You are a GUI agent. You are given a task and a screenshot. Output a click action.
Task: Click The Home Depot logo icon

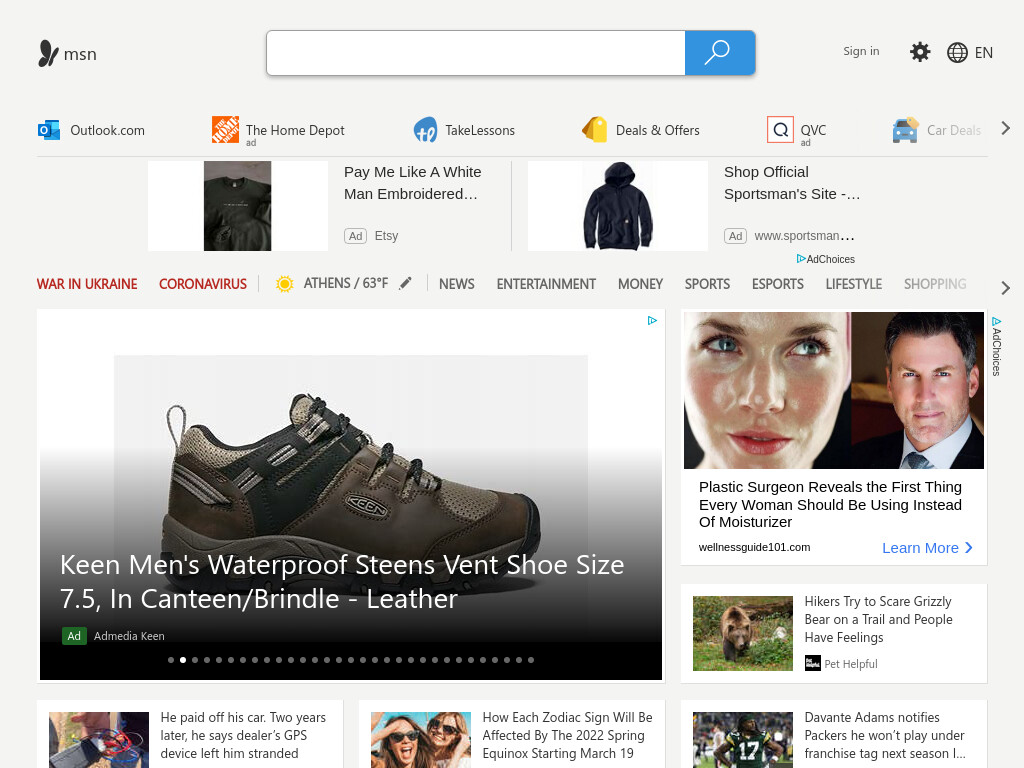[x=225, y=129]
